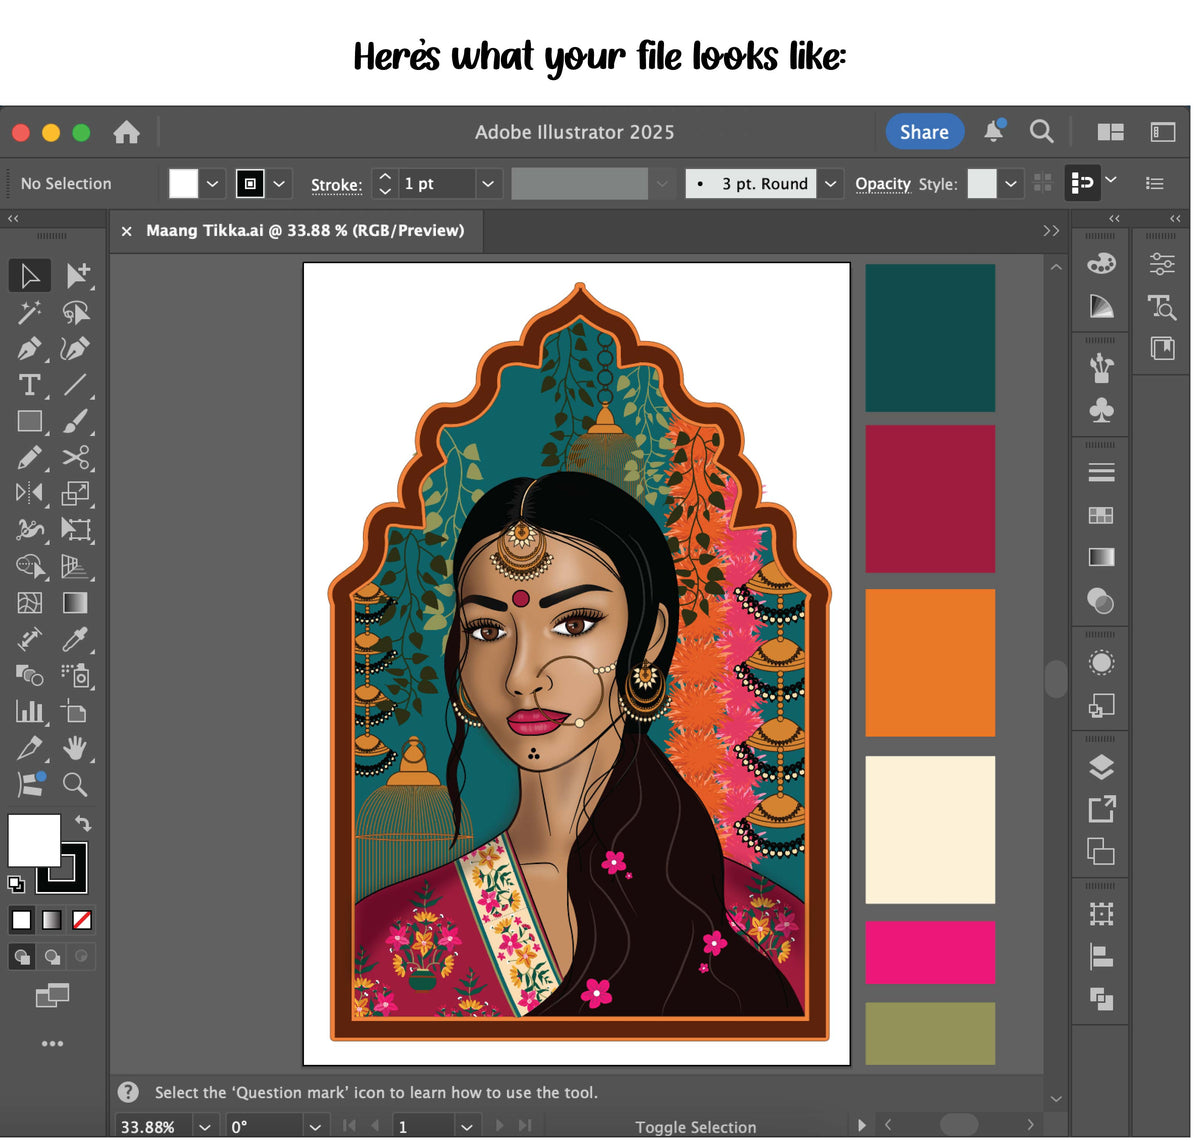The width and height of the screenshot is (1200, 1142).
Task: Select the Artboard tool
Action: point(76,711)
